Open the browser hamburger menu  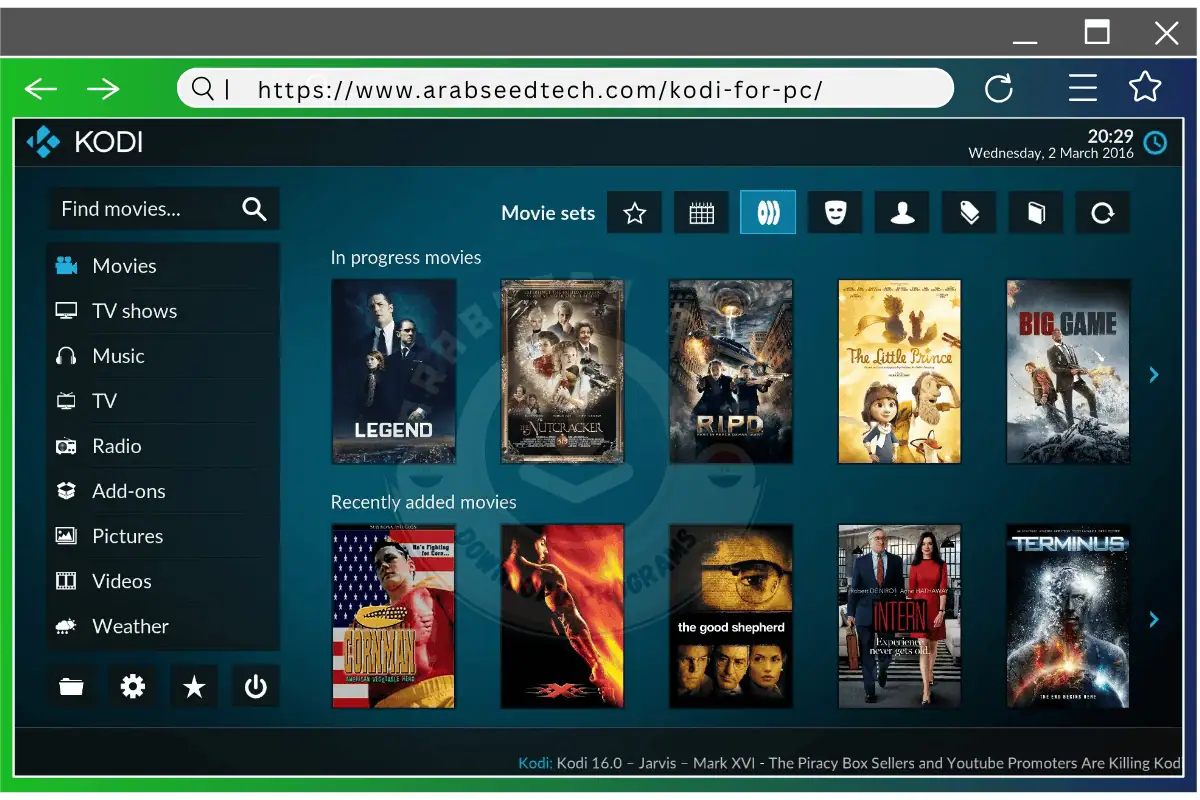coord(1082,88)
